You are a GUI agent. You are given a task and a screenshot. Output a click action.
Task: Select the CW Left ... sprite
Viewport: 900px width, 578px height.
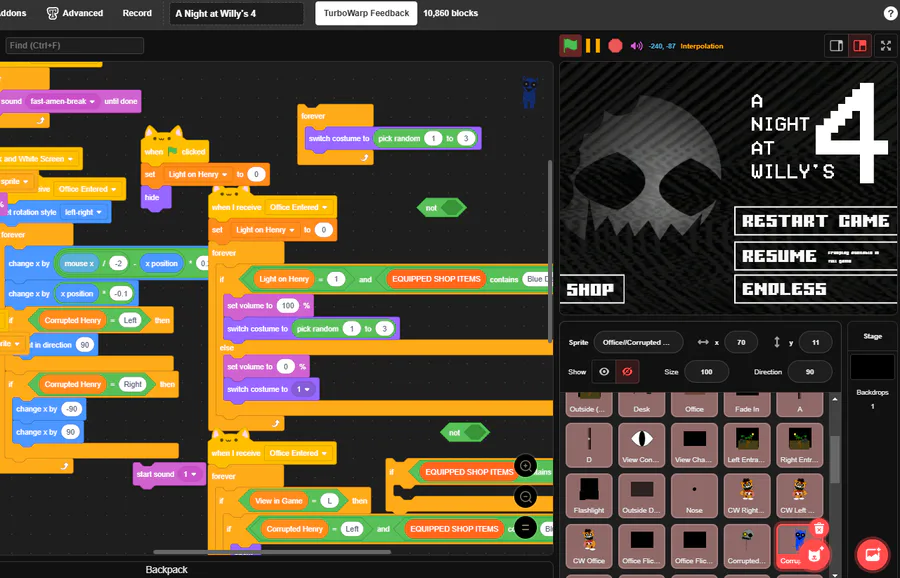[x=800, y=495]
